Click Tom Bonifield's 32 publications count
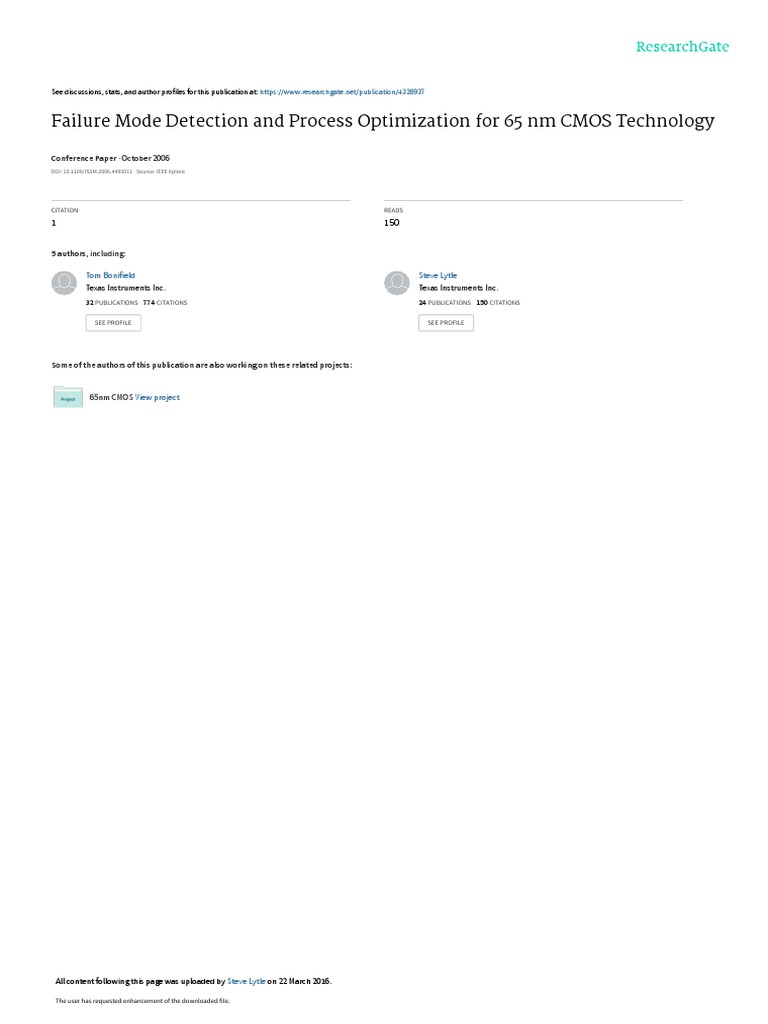This screenshot has width=768, height=1024. click(x=112, y=303)
